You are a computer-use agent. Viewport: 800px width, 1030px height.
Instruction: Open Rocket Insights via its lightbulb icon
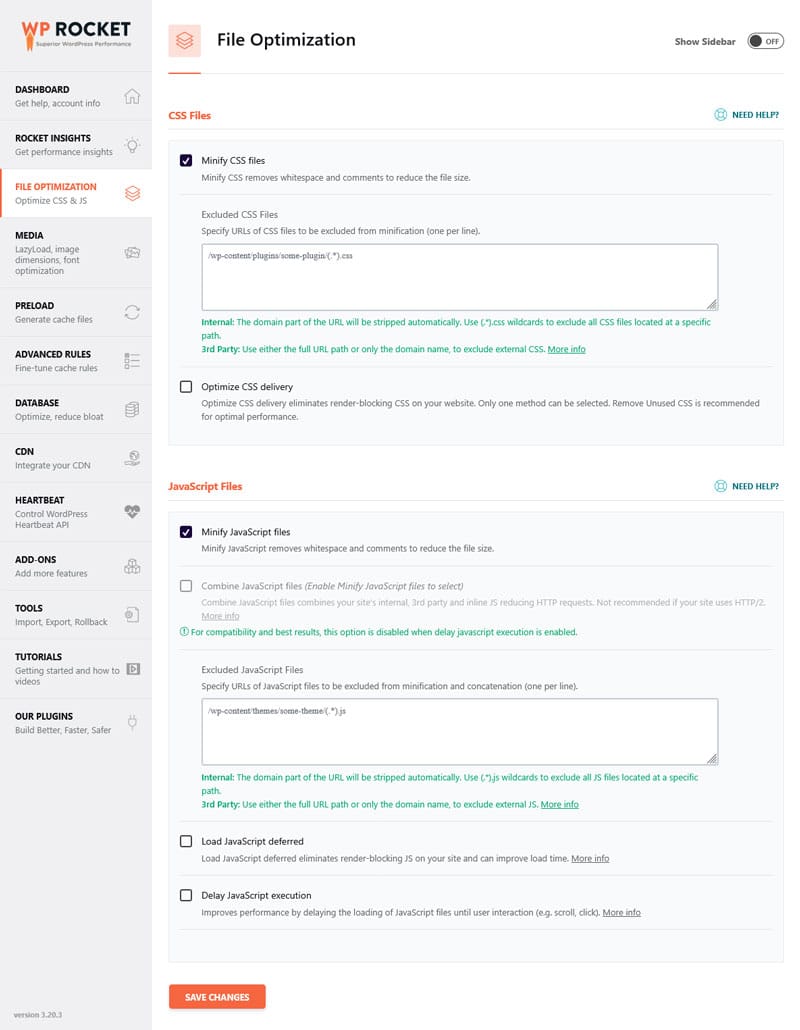pos(132,145)
